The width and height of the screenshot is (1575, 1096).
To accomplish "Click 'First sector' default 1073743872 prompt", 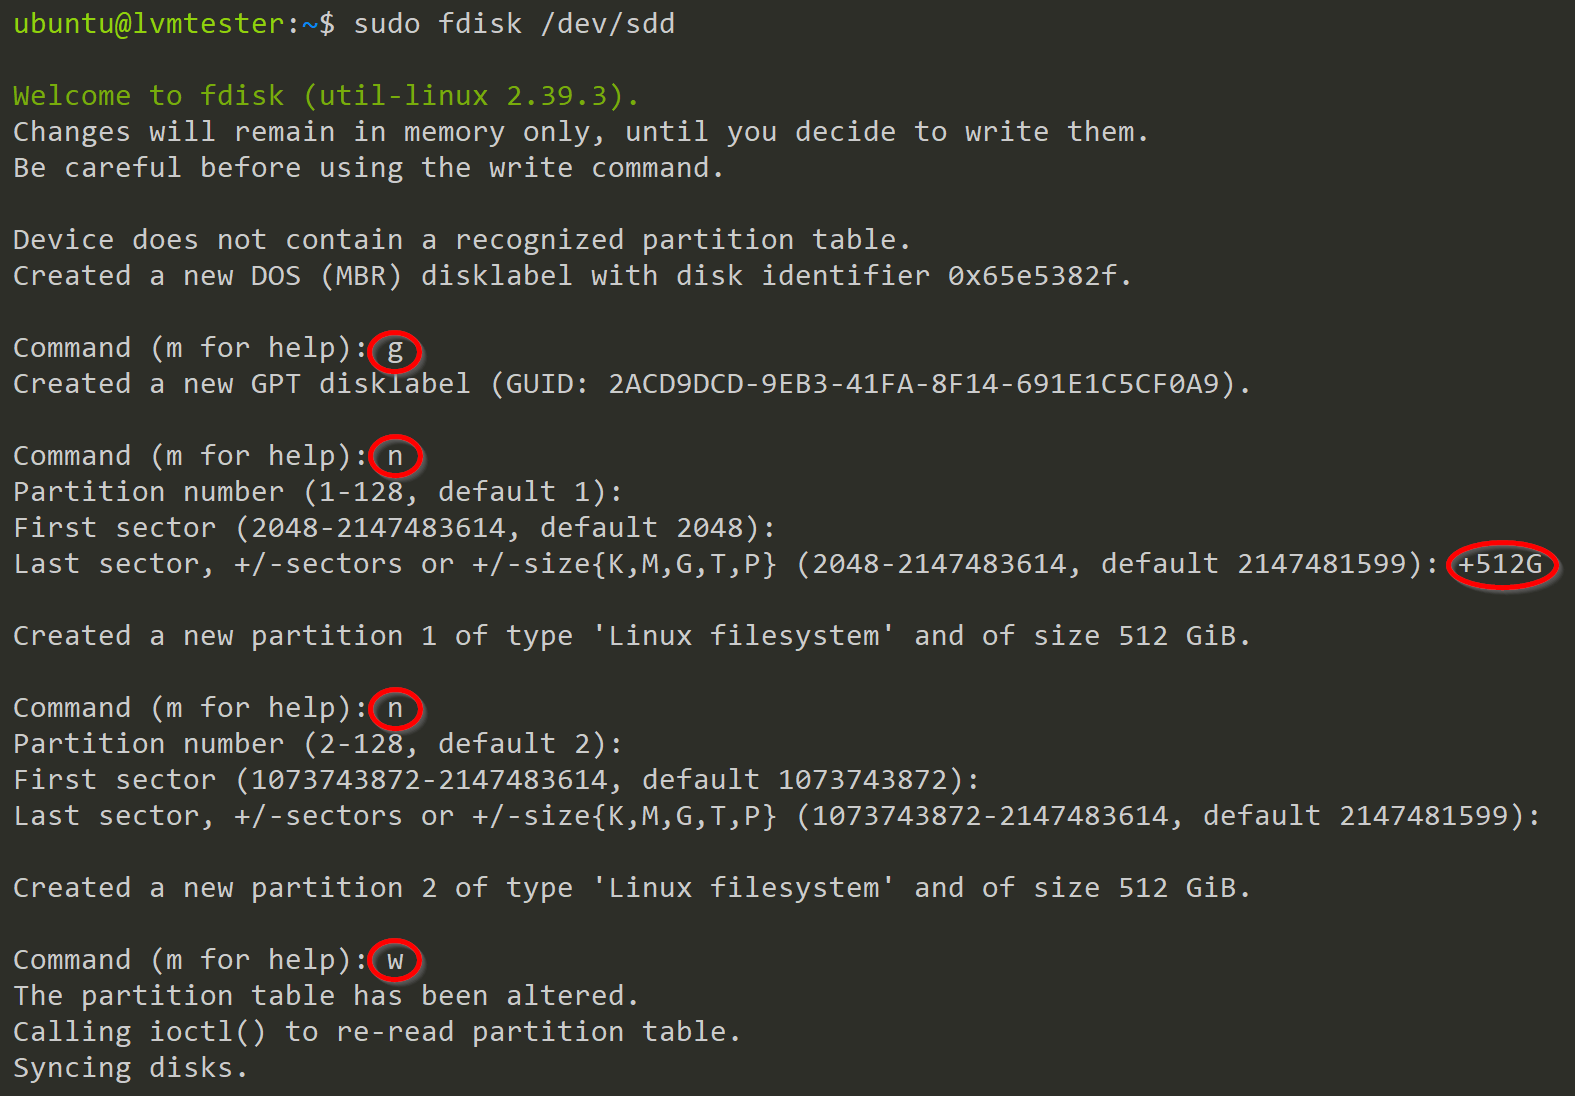I will (x=497, y=780).
